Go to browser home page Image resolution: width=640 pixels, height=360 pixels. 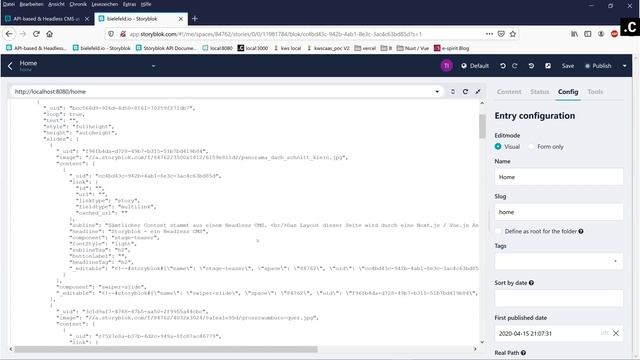[x=49, y=34]
